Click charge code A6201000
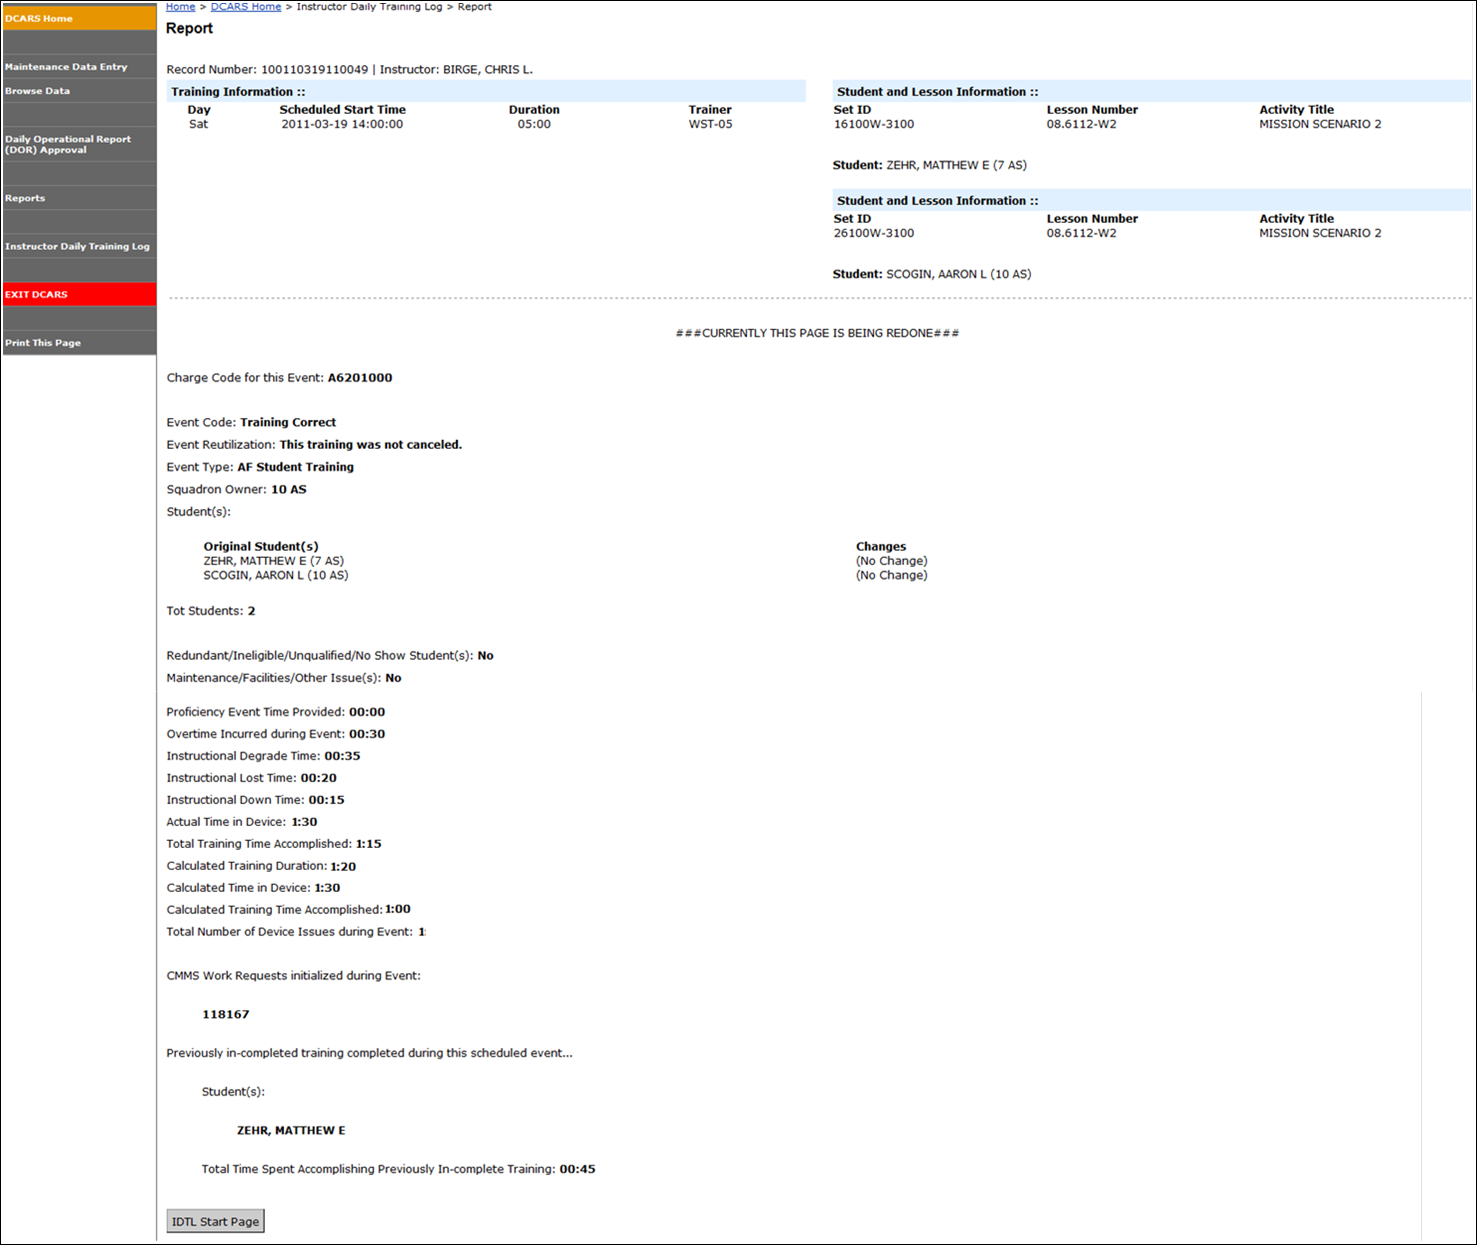Viewport: 1477px width, 1245px height. tap(360, 378)
